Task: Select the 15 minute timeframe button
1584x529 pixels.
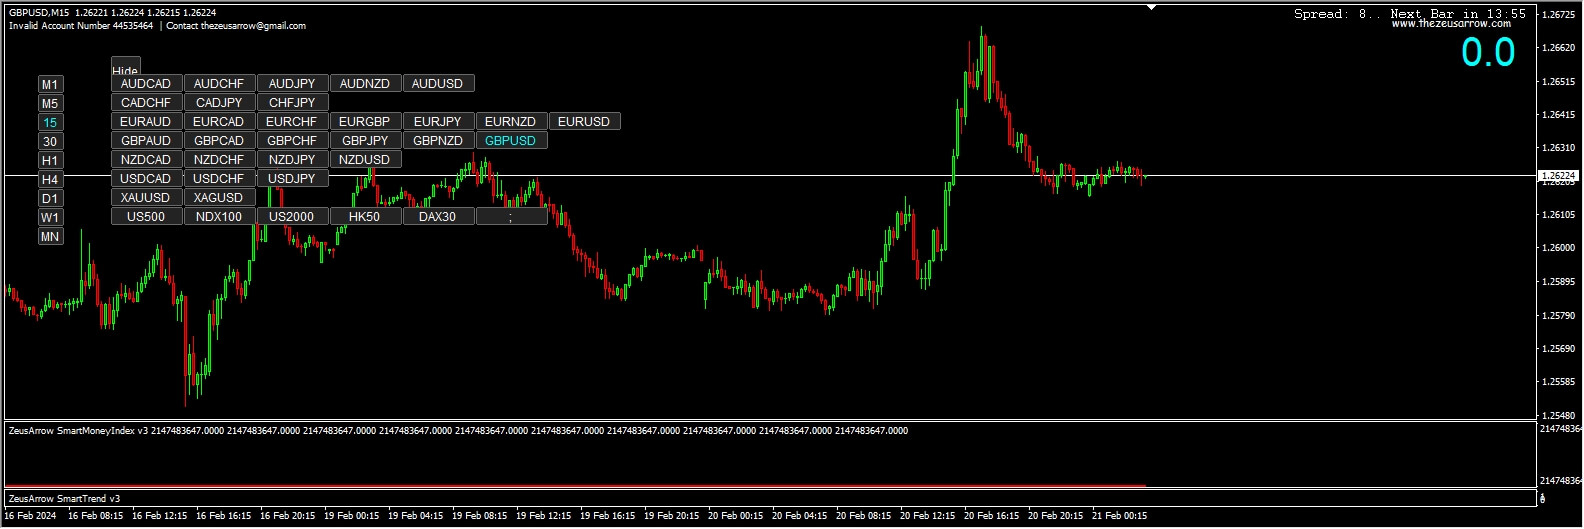Action: click(50, 122)
